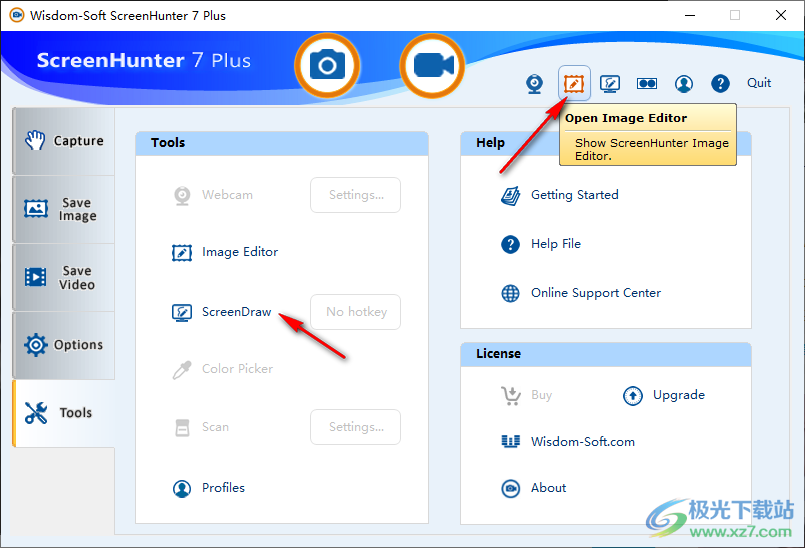Click the Upgrade arrow icon

point(632,395)
